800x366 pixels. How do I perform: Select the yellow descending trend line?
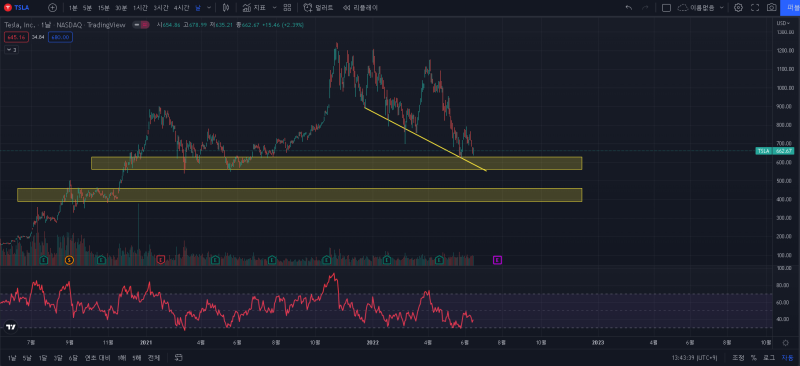[425, 139]
